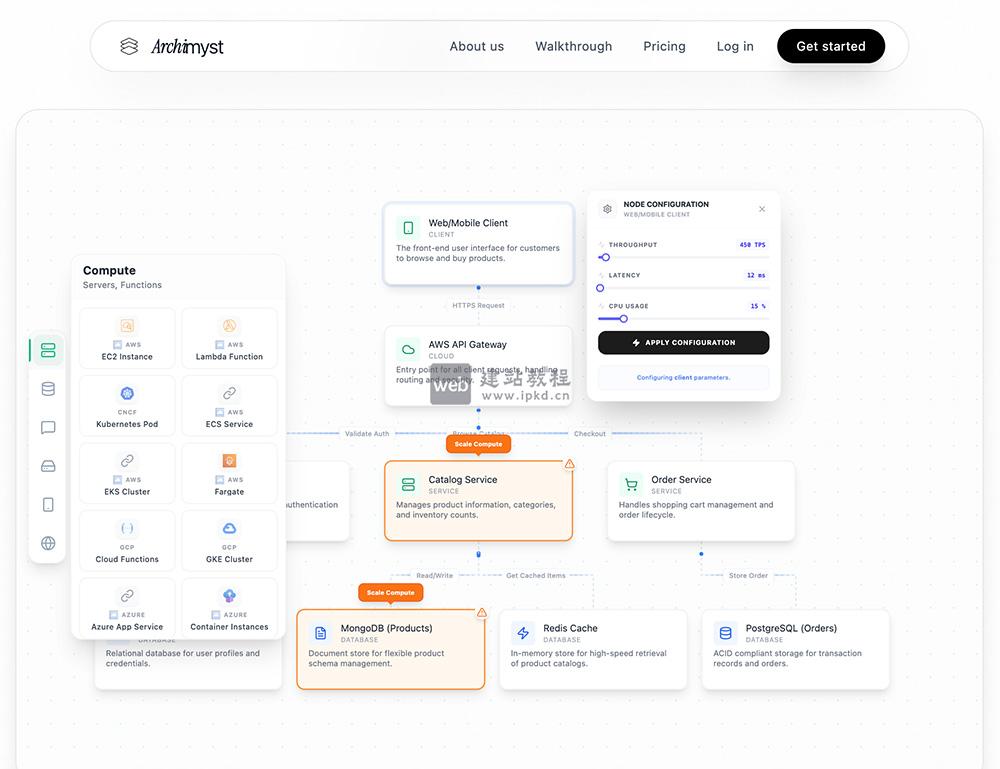Select the CNCF Kubernetes Pod node
This screenshot has width=1000, height=769.
(127, 405)
